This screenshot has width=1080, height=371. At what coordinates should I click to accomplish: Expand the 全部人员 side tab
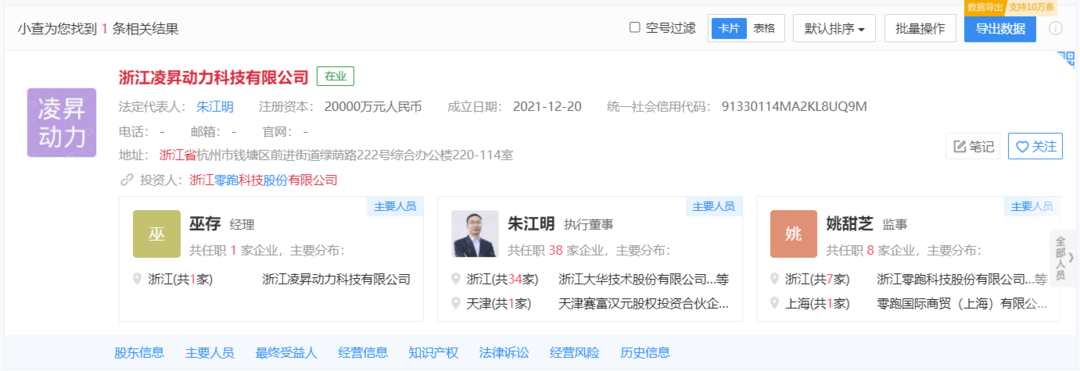point(1063,258)
